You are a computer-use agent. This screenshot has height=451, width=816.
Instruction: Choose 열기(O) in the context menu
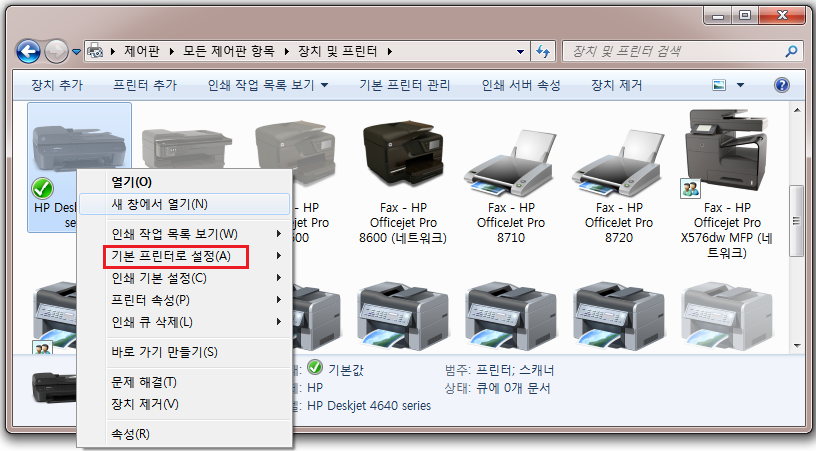pos(184,182)
